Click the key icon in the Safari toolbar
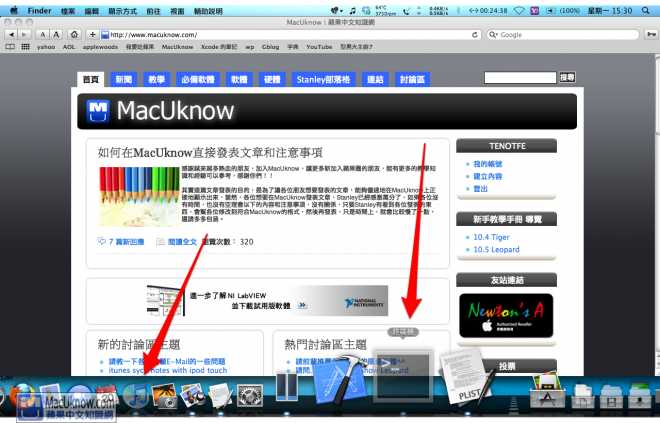660x423 pixels. click(x=651, y=35)
